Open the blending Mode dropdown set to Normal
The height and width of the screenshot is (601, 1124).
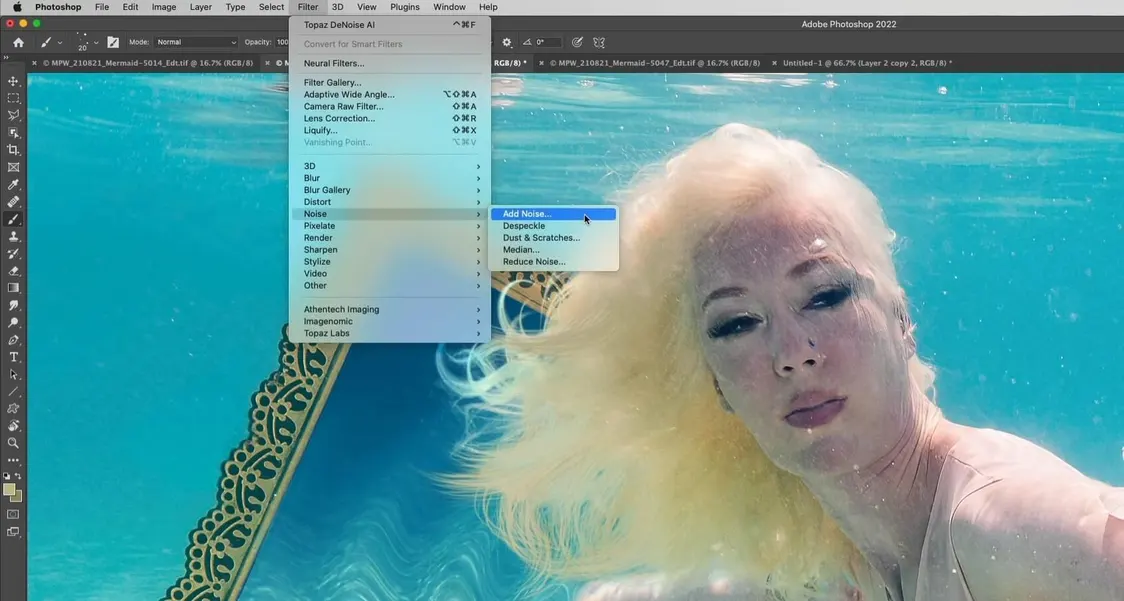coord(196,42)
